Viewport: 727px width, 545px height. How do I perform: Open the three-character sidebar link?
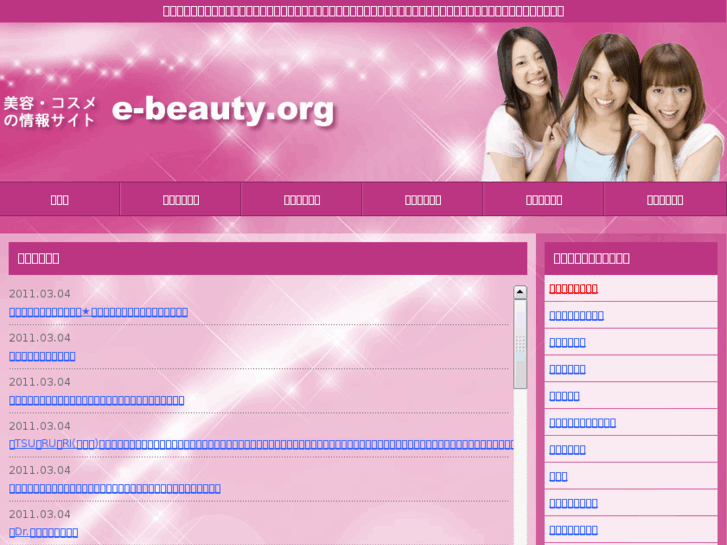(558, 476)
